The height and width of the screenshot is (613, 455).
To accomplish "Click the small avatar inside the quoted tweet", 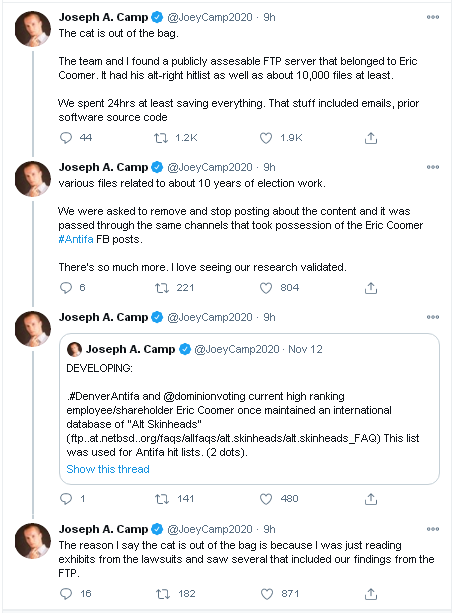I will [x=74, y=349].
